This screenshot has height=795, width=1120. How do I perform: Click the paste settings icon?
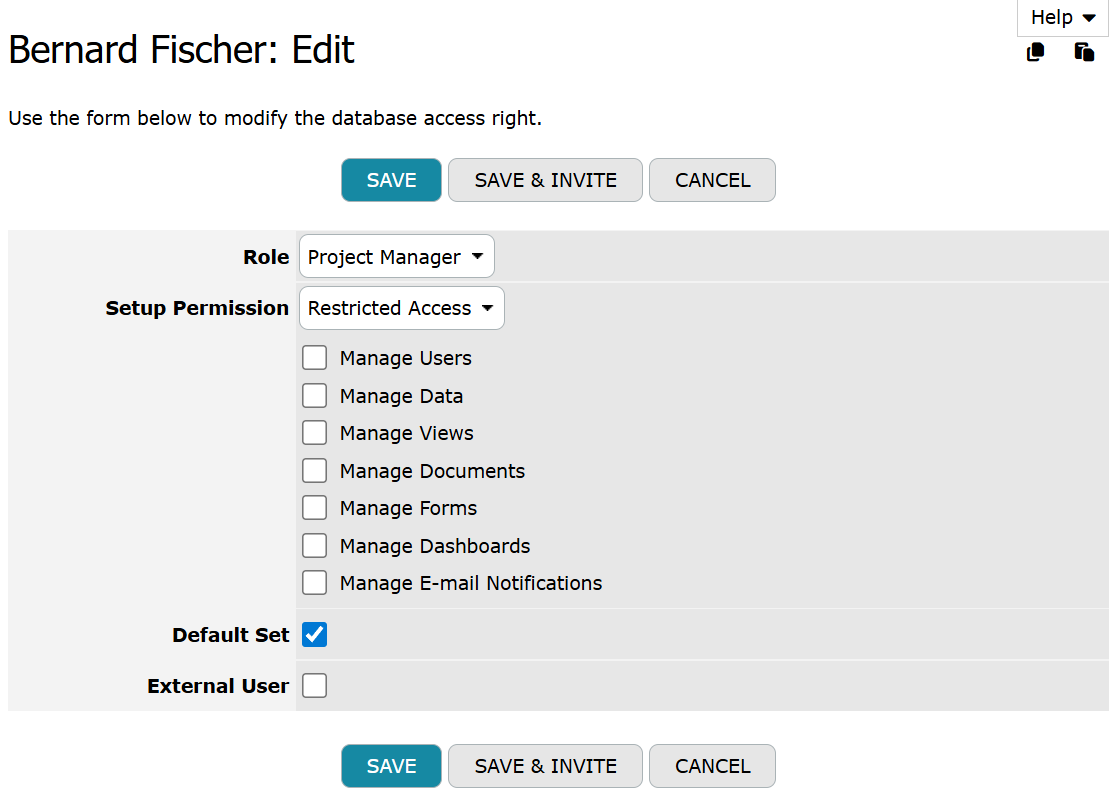tap(1084, 52)
